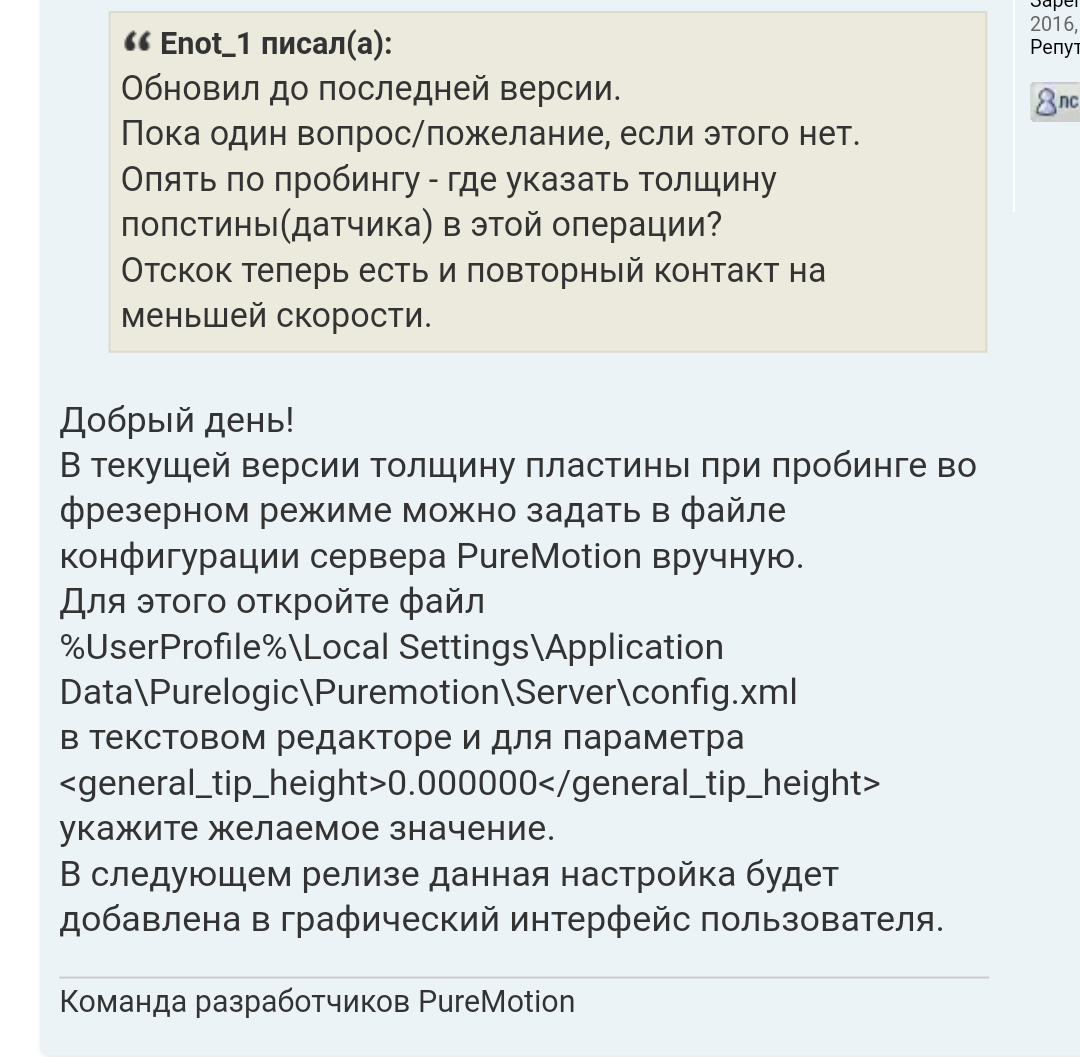
Task: Click the horizontal separator above the signature
Action: pos(523,977)
